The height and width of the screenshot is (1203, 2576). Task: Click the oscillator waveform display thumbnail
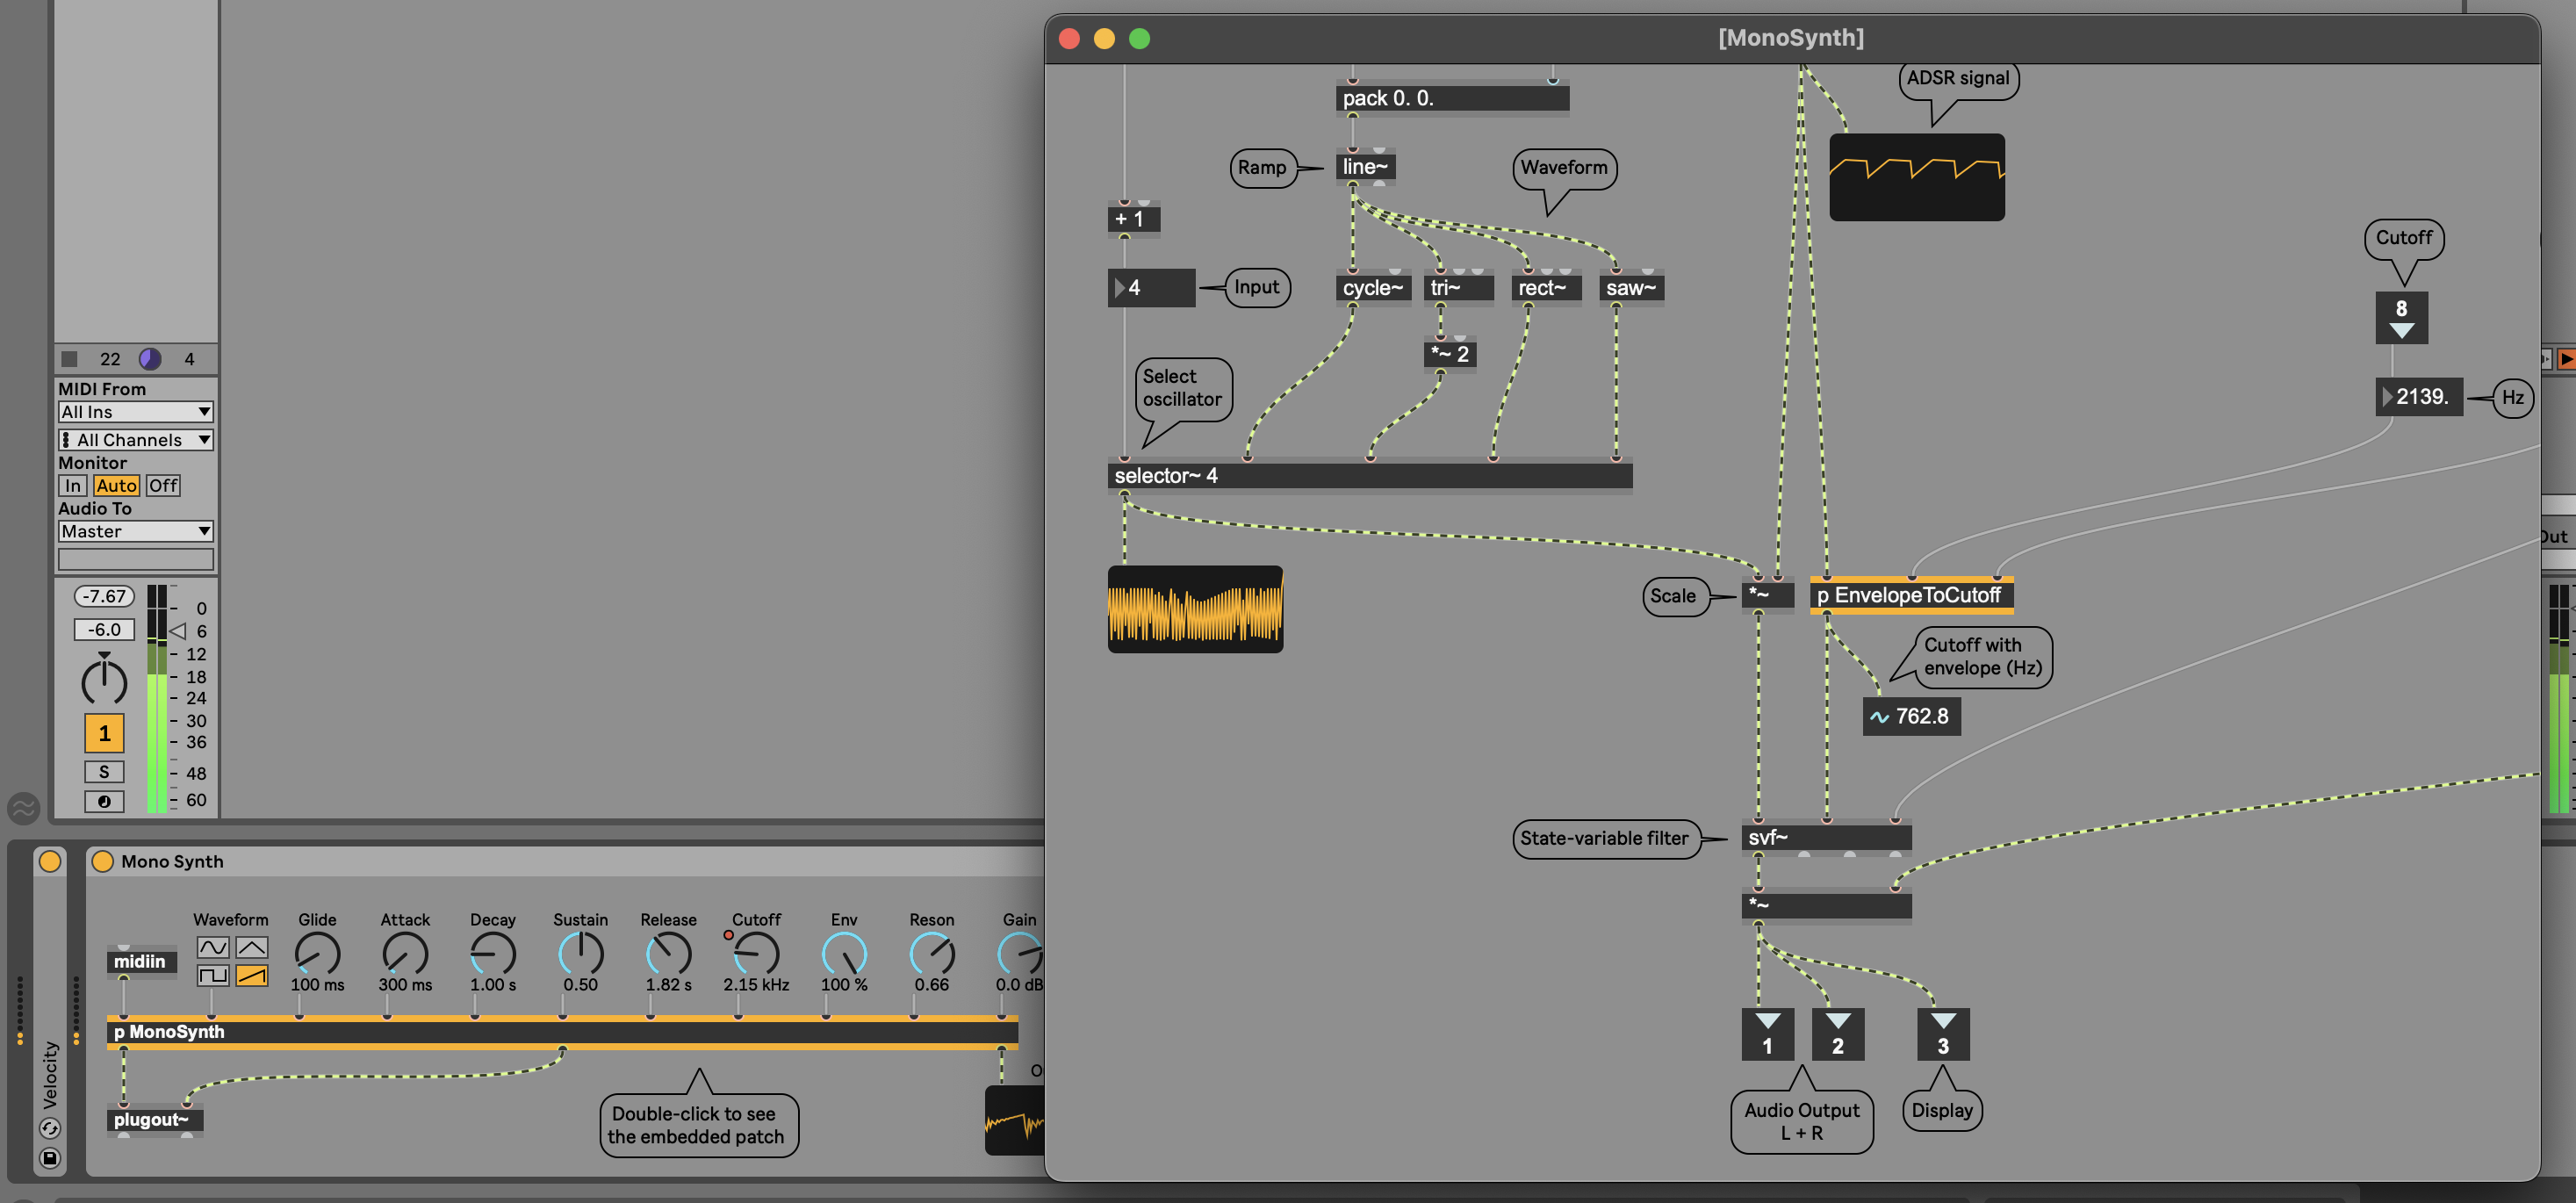pyautogui.click(x=1196, y=609)
